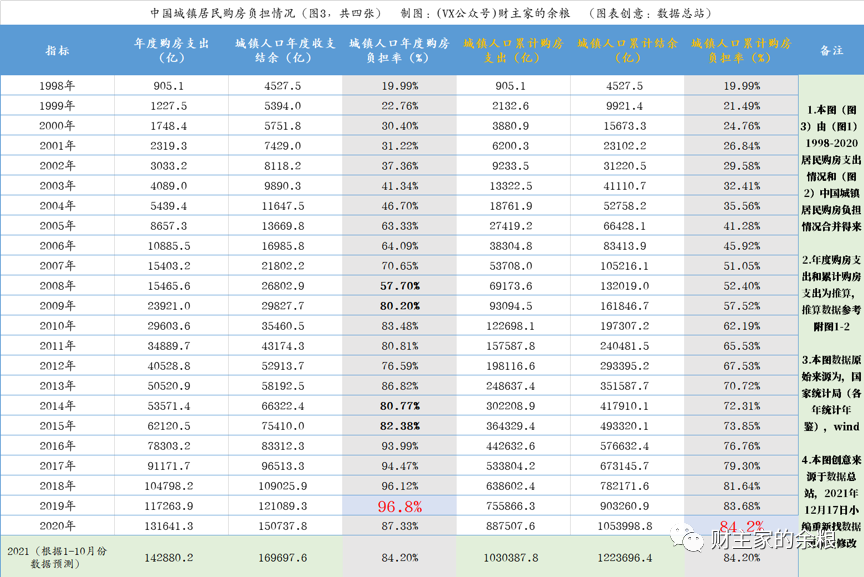Click the 1998年 row label
Image resolution: width=864 pixels, height=577 pixels.
[x=57, y=86]
